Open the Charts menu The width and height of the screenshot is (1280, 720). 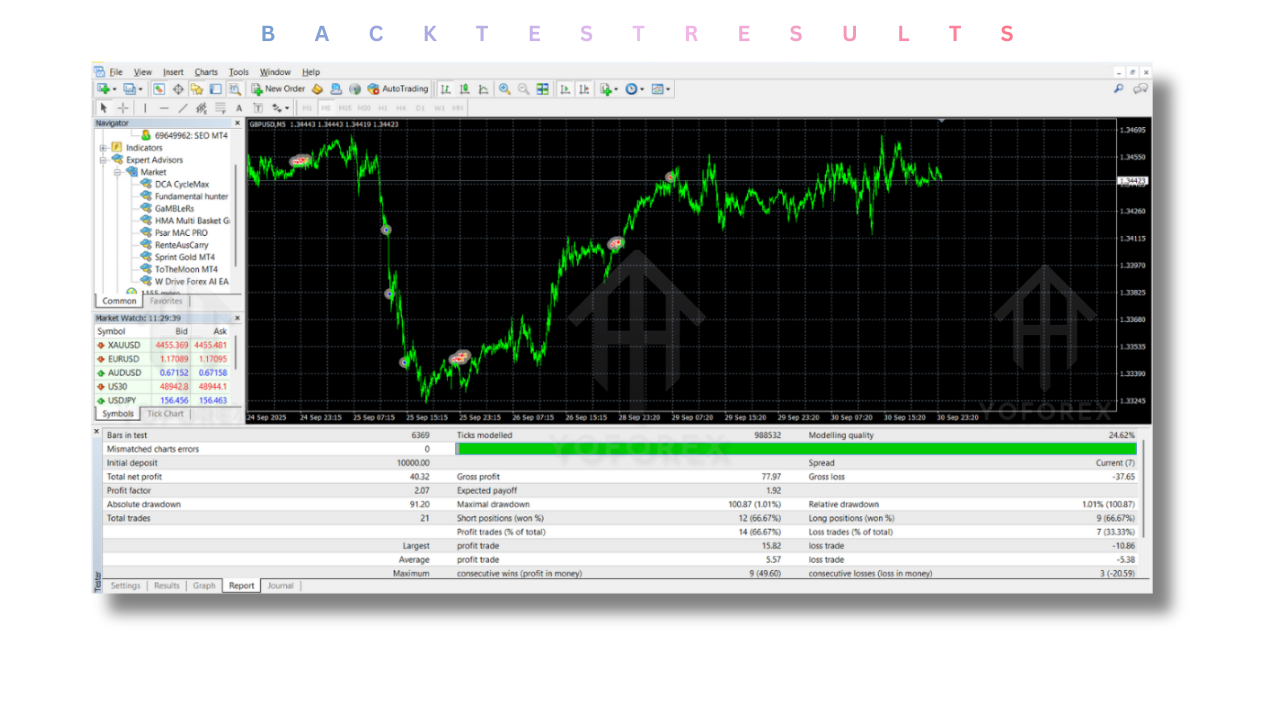205,71
